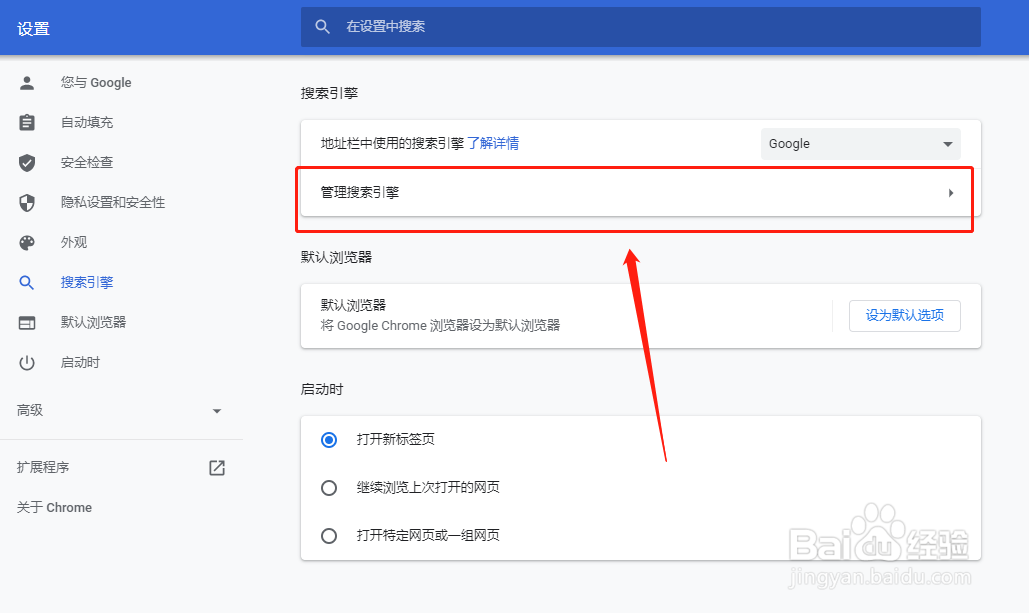The width and height of the screenshot is (1029, 613).
Task: Click the 启动时 power icon
Action: pyautogui.click(x=26, y=362)
